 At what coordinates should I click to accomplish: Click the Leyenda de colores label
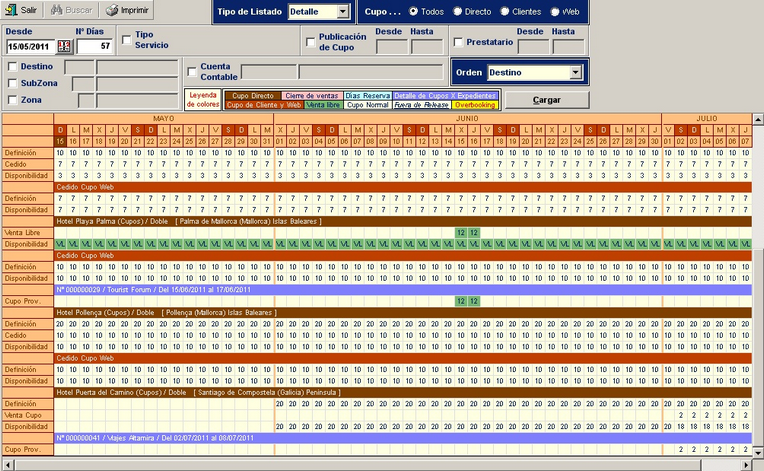point(203,99)
